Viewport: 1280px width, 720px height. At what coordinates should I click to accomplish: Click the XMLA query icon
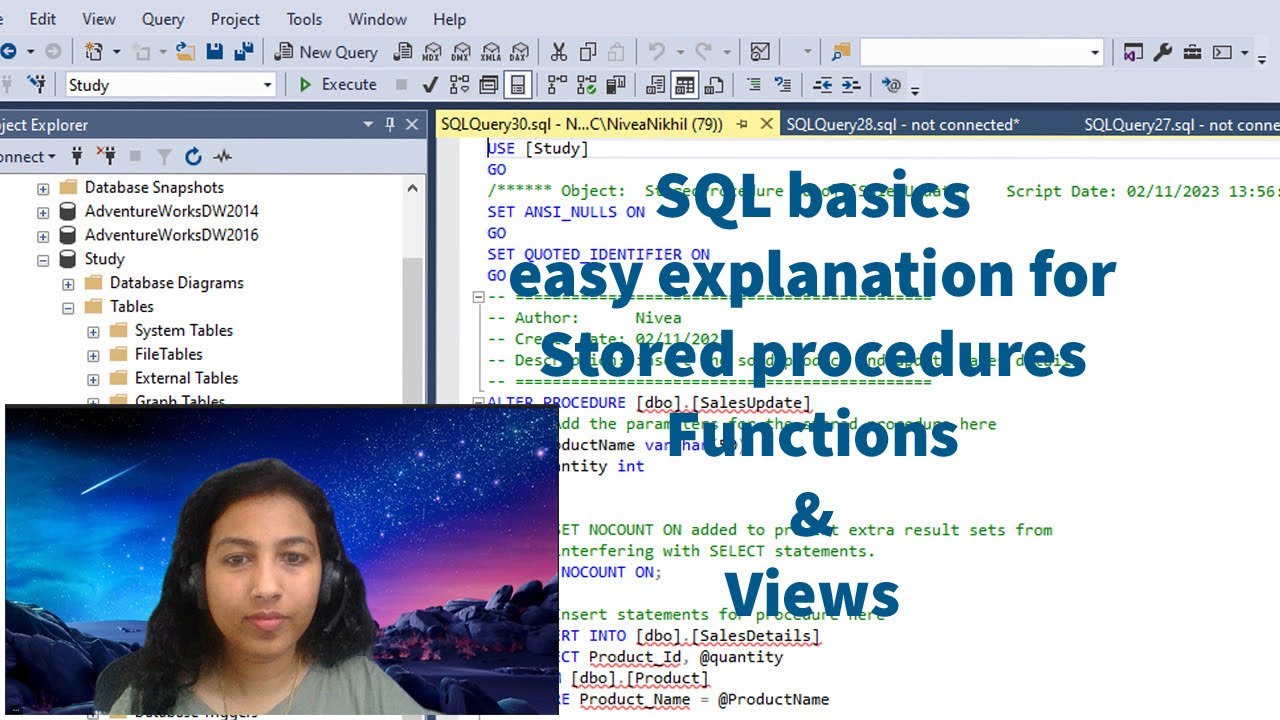click(490, 52)
